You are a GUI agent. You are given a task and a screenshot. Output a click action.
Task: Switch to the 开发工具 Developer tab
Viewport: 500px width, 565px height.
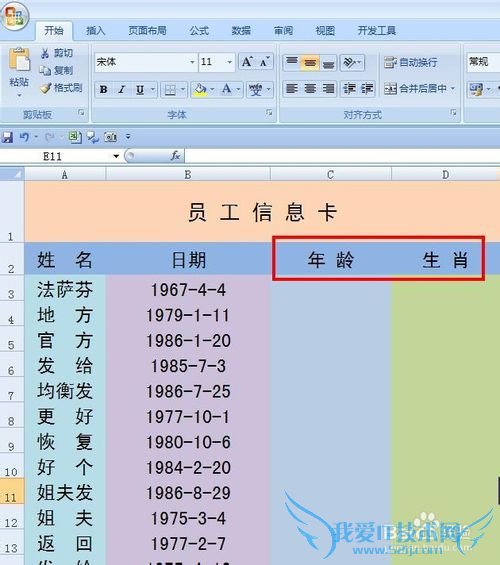tap(376, 31)
